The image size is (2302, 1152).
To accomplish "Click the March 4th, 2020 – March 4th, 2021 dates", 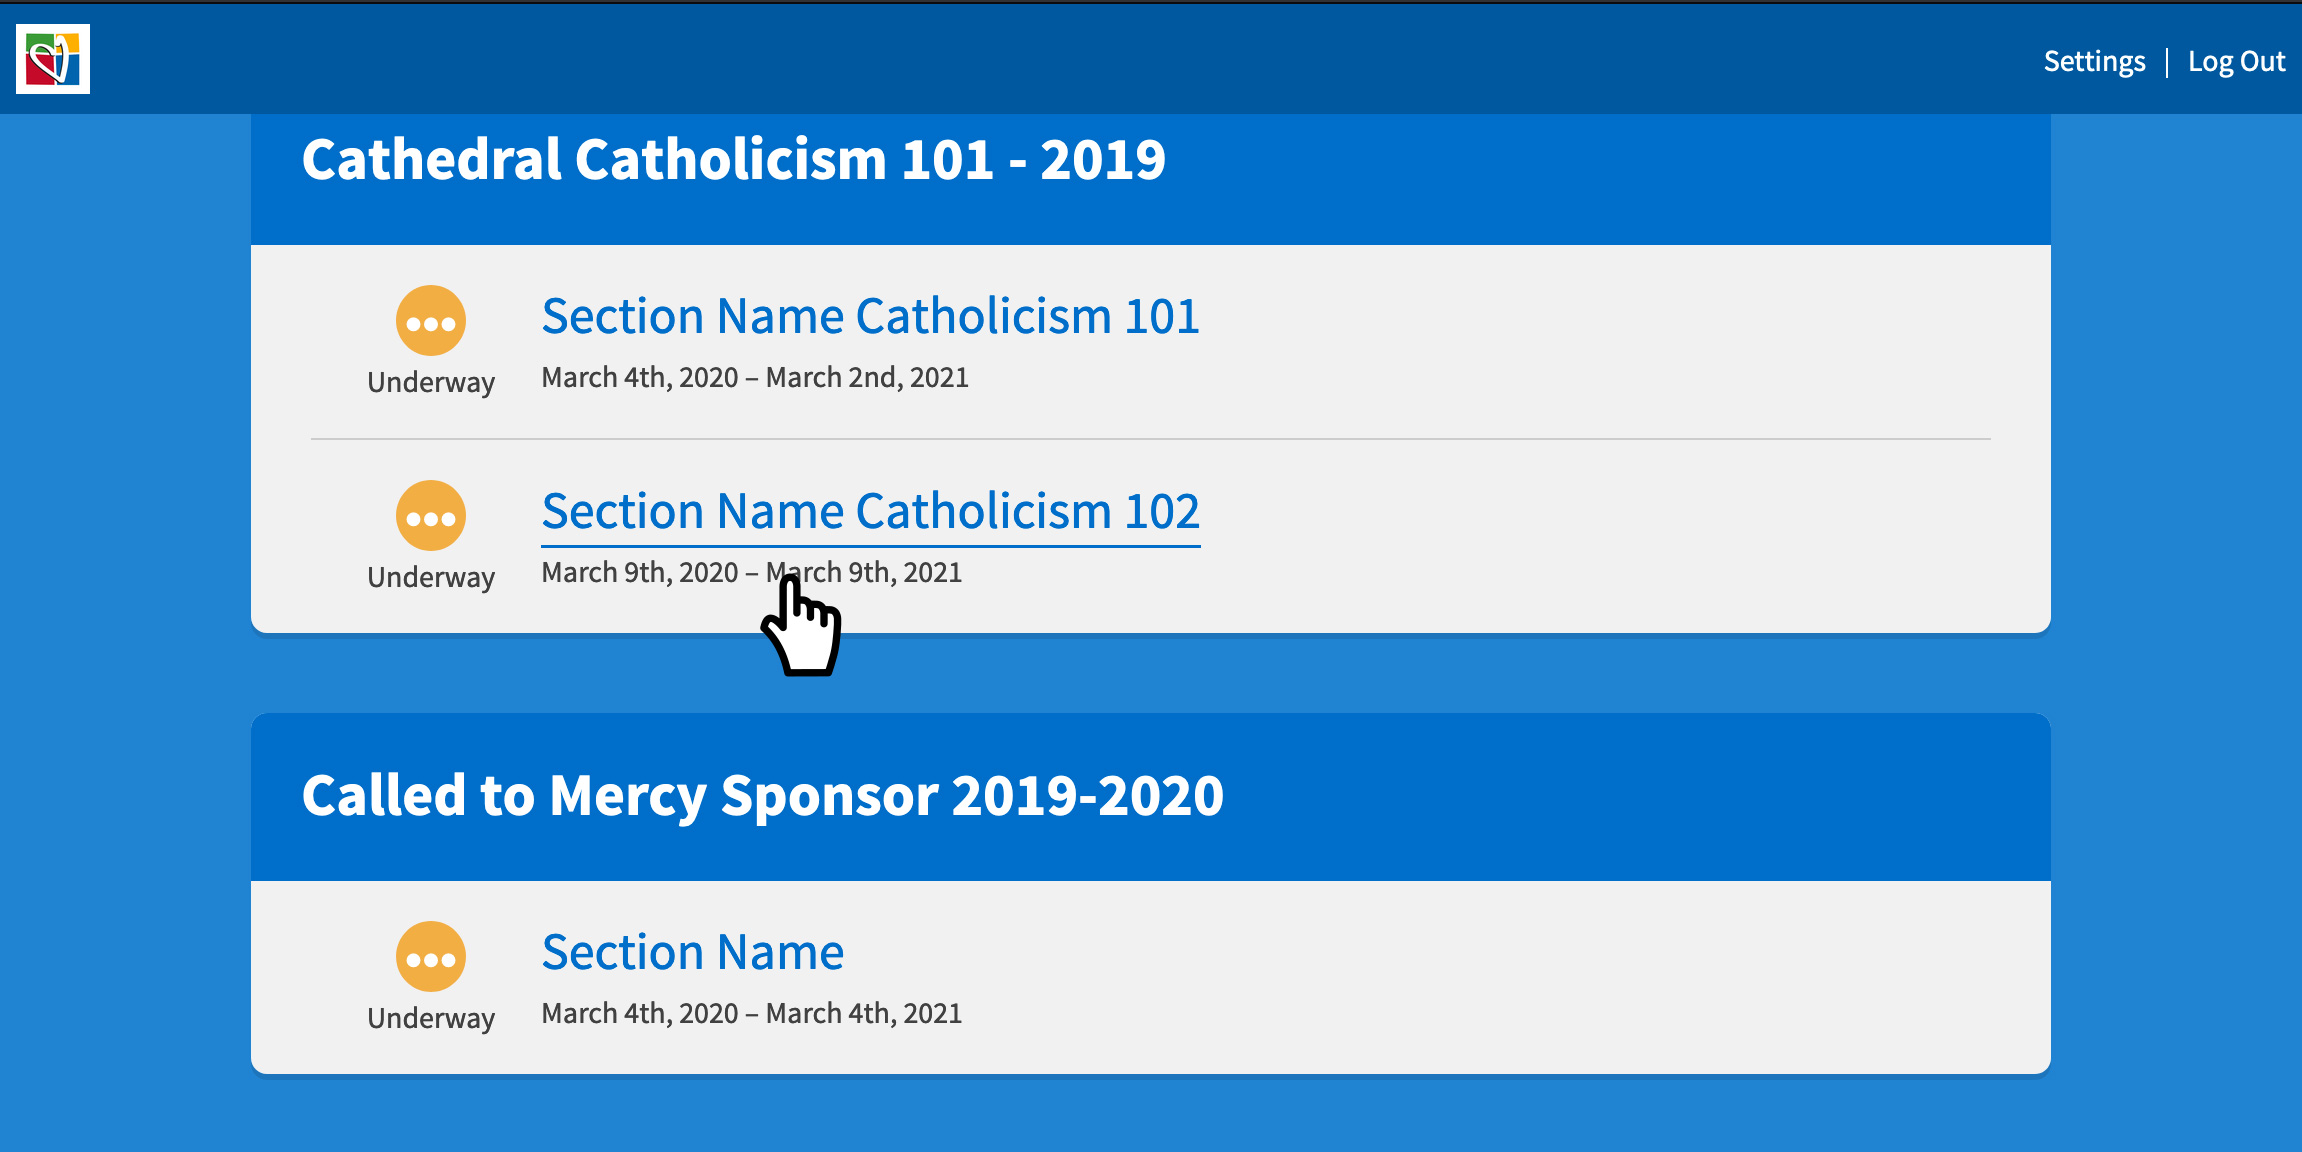I will (752, 1014).
